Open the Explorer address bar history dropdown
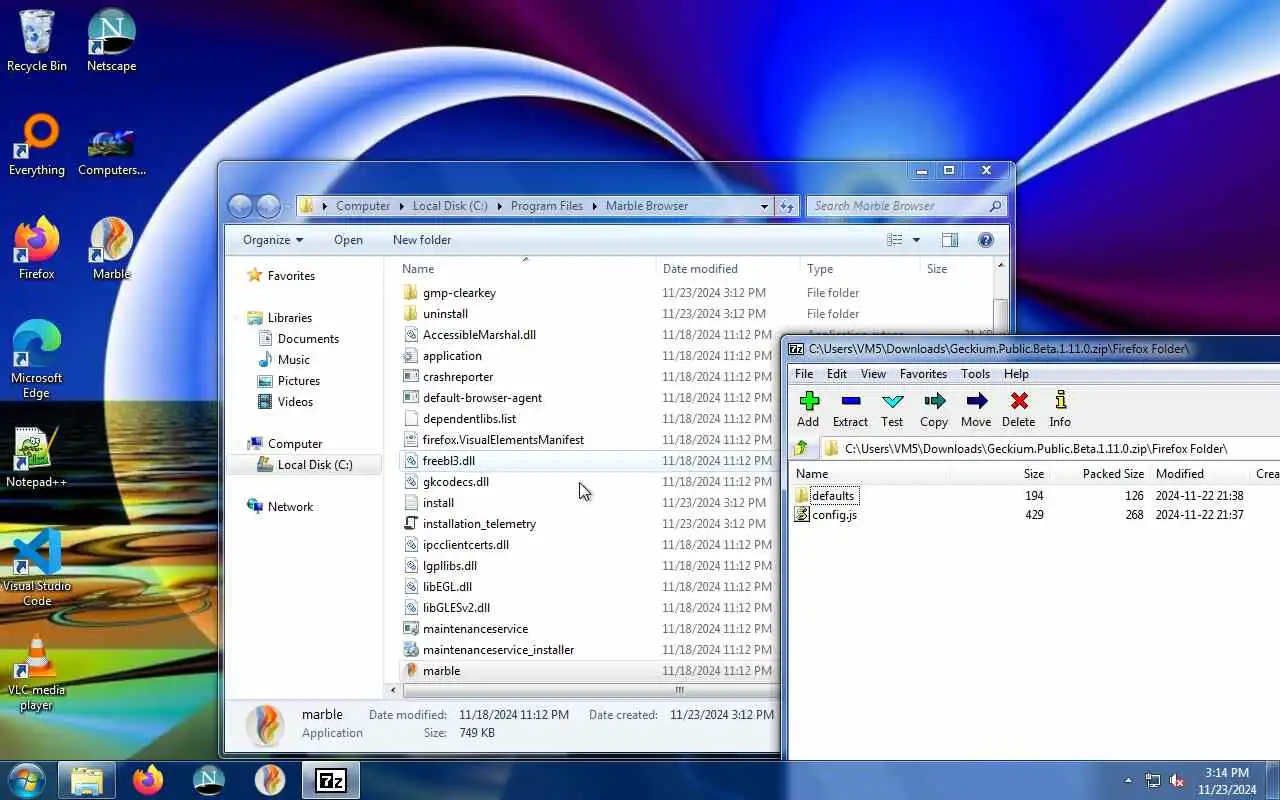The image size is (1280, 800). pos(764,206)
